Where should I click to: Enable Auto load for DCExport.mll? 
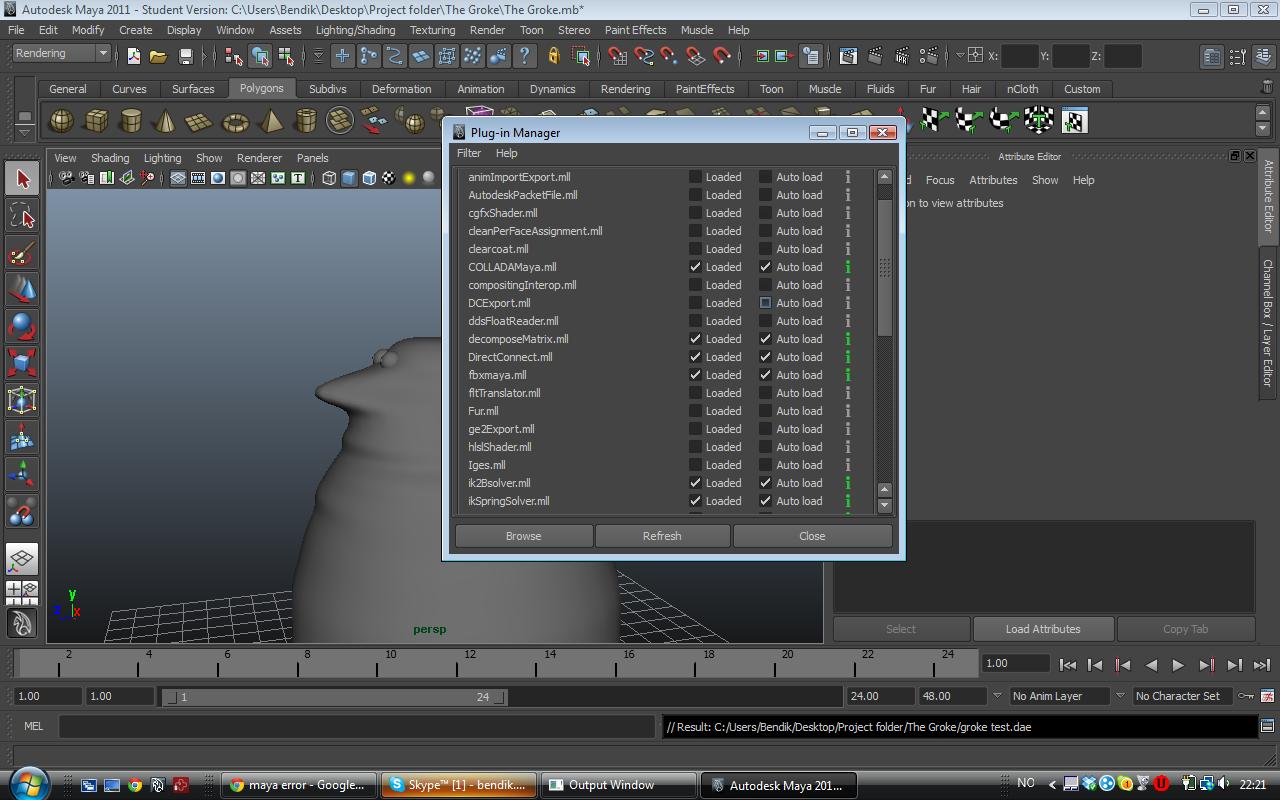pyautogui.click(x=765, y=303)
